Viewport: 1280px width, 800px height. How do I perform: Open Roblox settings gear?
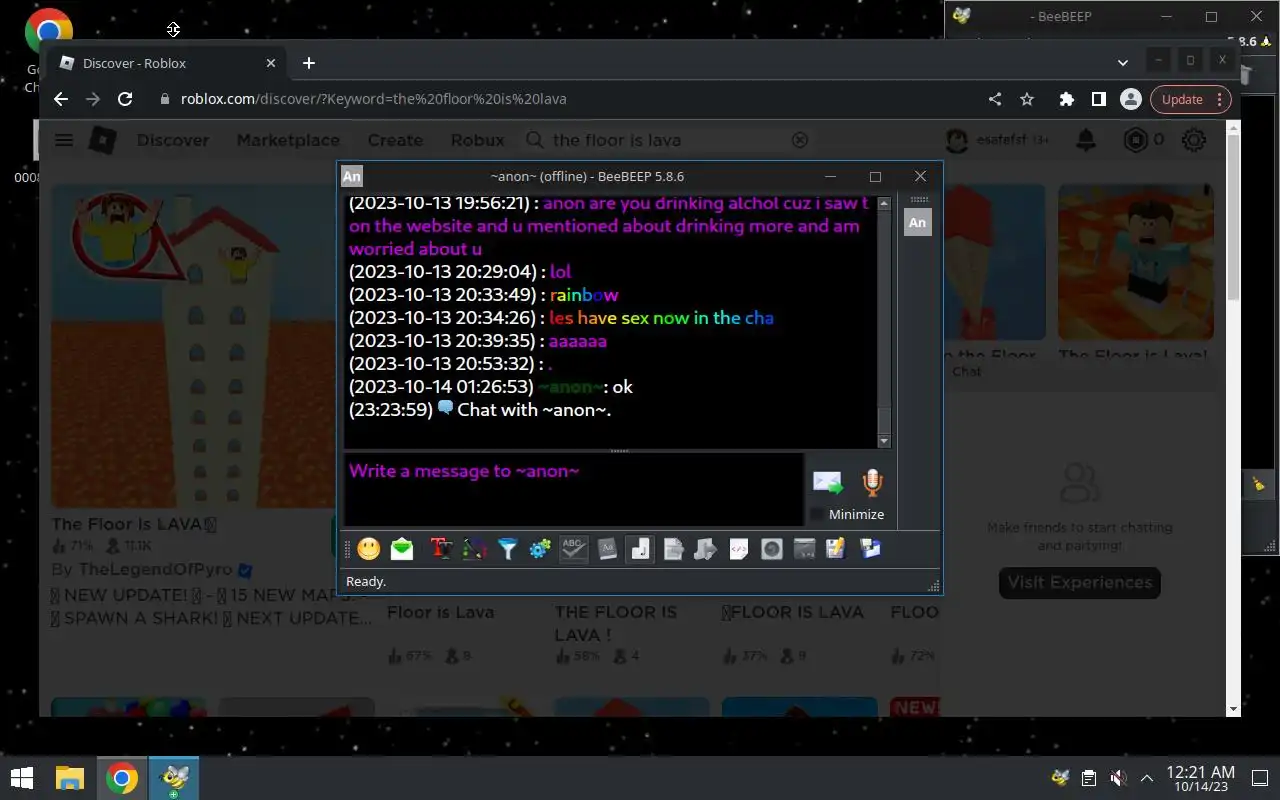click(1194, 140)
